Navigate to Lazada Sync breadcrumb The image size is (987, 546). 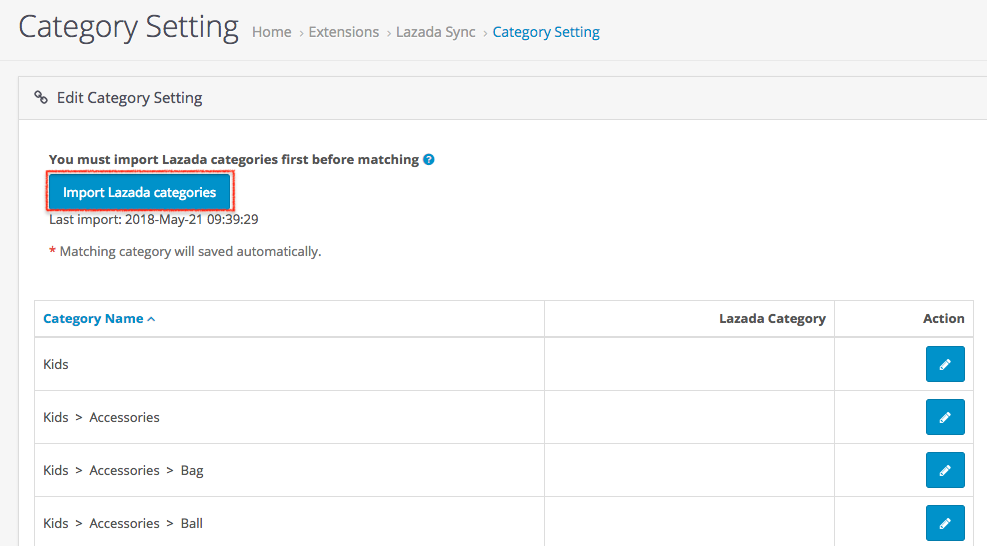tap(435, 32)
